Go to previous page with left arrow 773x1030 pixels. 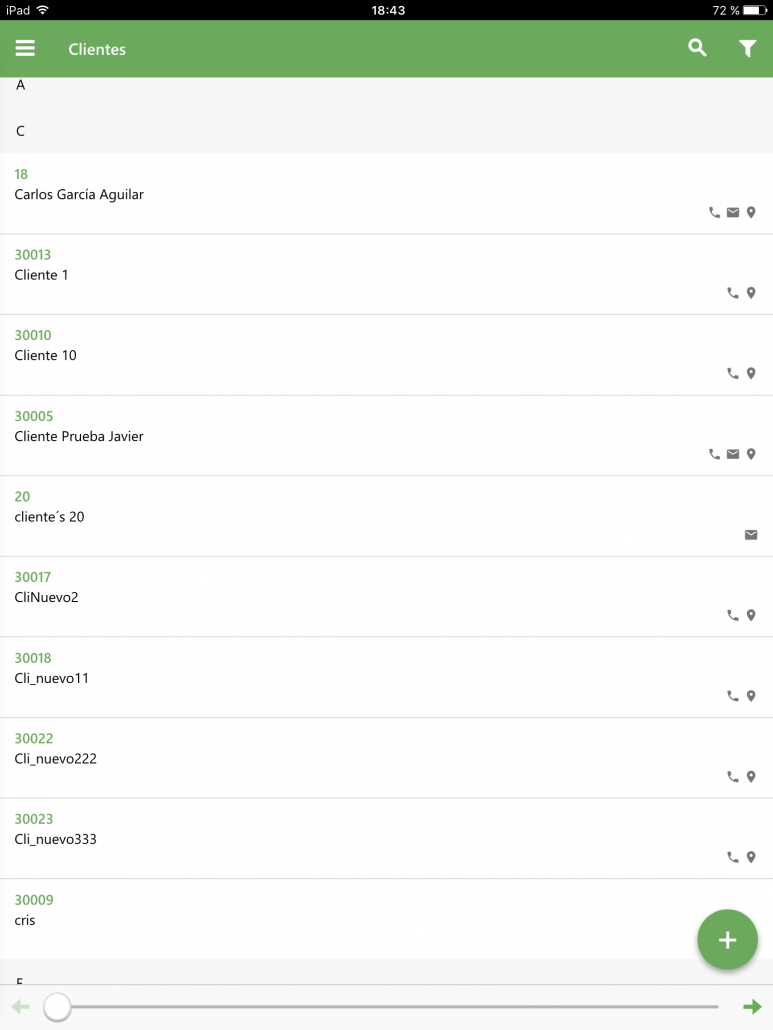(20, 1006)
